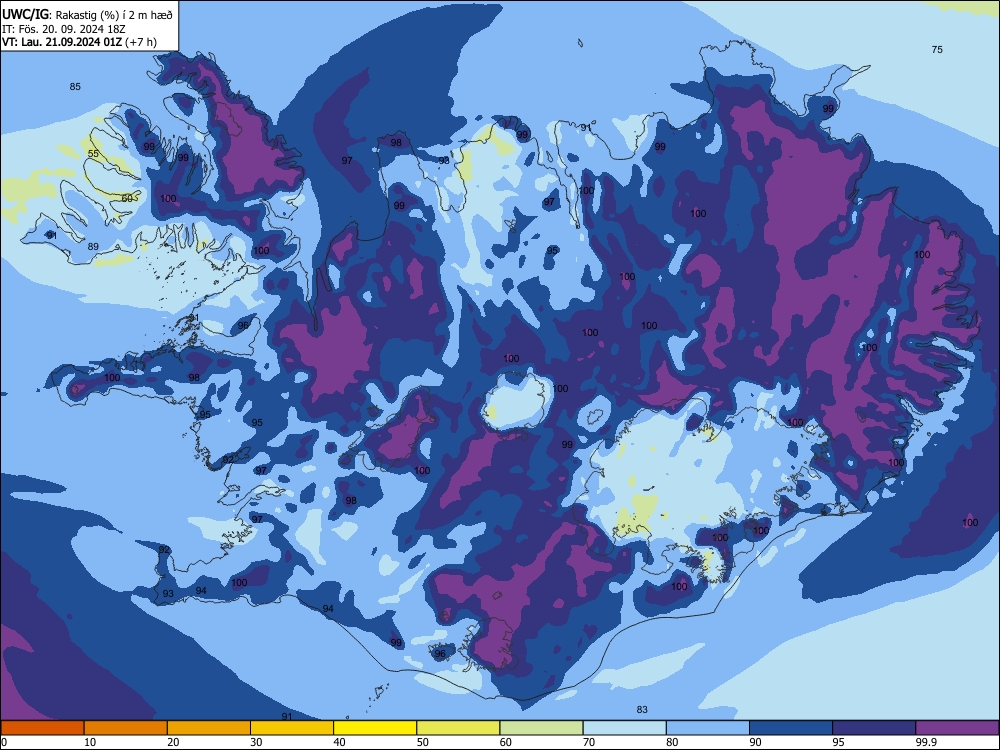Click the orange 10–20 legend swatch
This screenshot has width=1000, height=750.
pyautogui.click(x=126, y=728)
